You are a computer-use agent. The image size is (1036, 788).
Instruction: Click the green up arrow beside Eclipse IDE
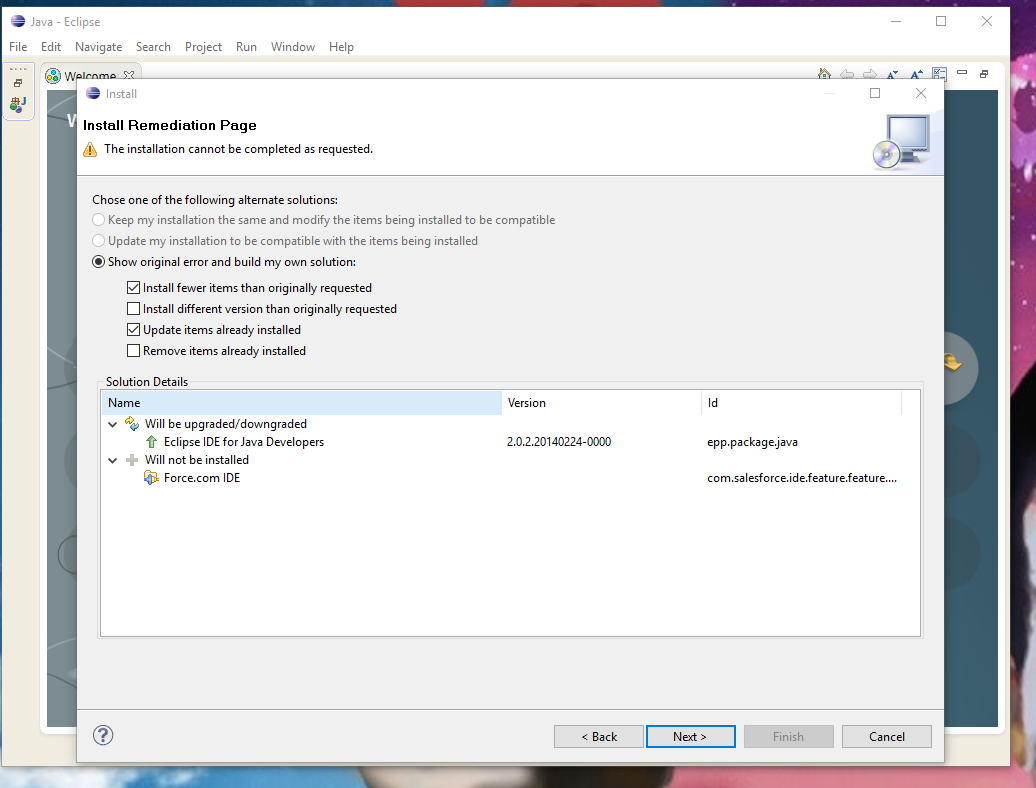151,442
